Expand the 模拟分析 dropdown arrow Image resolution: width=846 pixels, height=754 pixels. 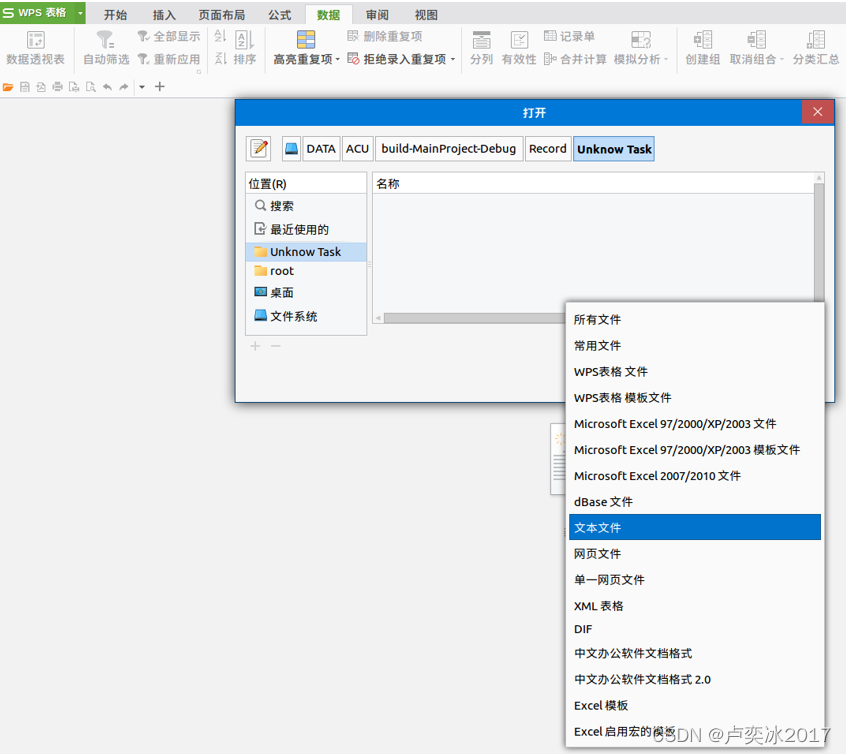coord(666,59)
